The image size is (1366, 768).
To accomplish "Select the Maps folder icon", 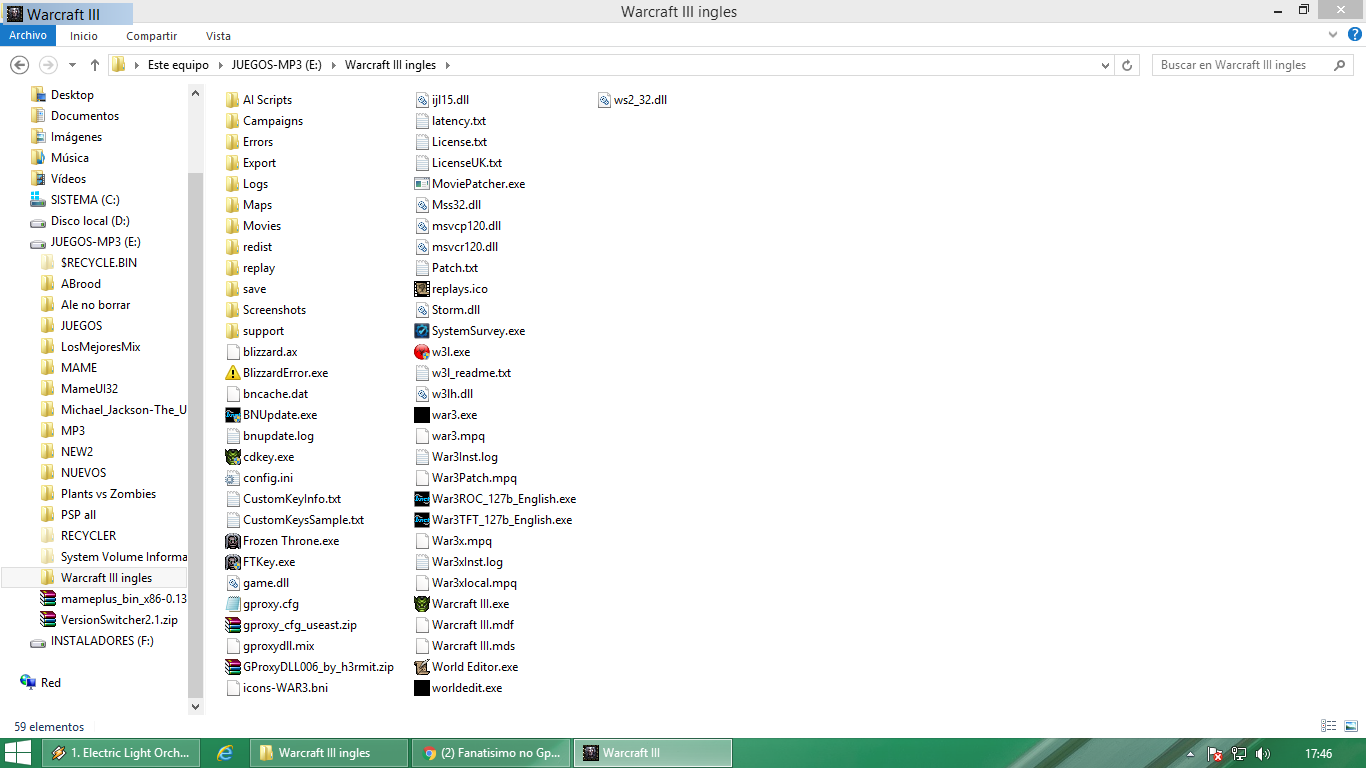I will click(x=233, y=205).
